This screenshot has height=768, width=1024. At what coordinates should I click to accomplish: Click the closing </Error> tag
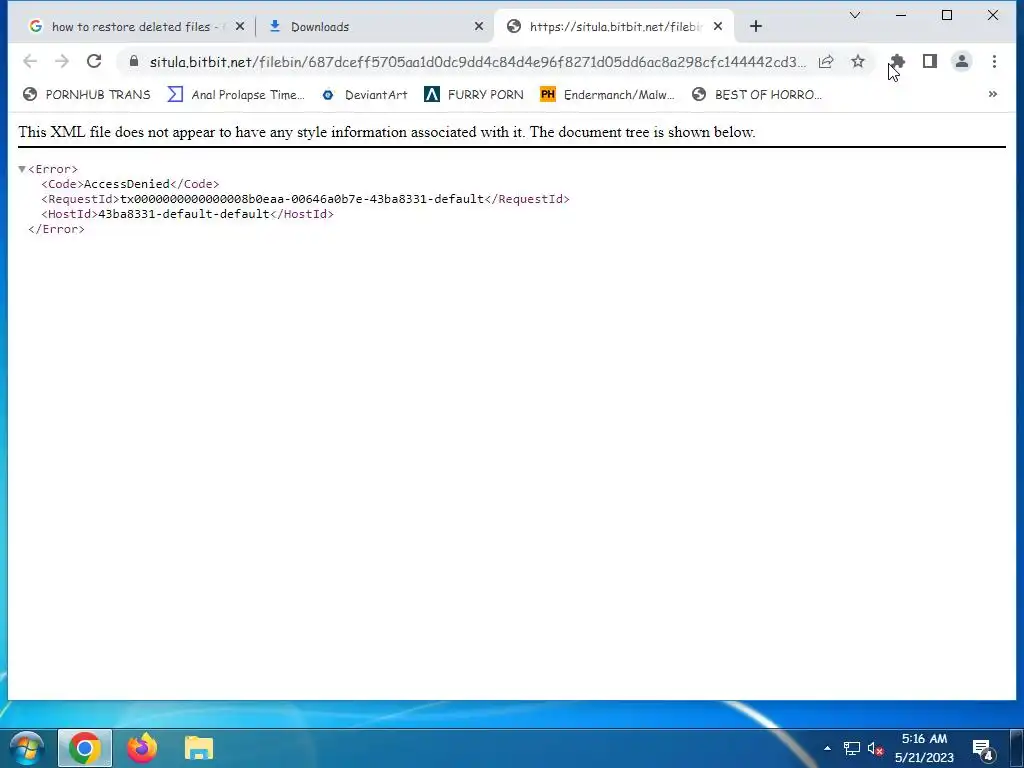(x=56, y=229)
